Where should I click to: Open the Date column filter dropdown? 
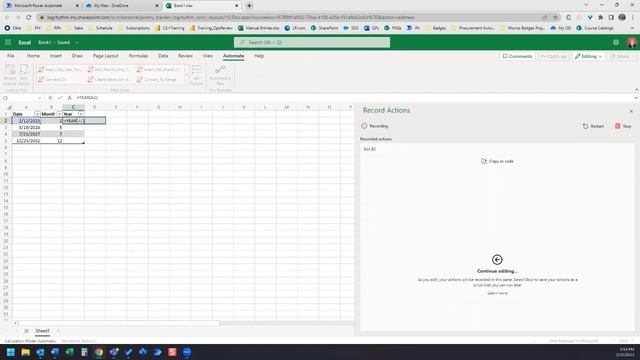click(37, 114)
